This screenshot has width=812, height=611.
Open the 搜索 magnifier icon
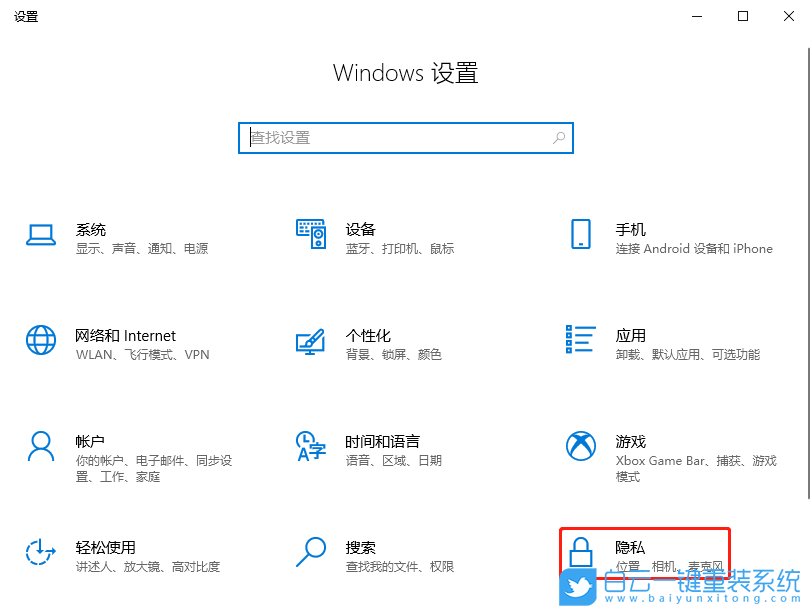click(x=310, y=553)
